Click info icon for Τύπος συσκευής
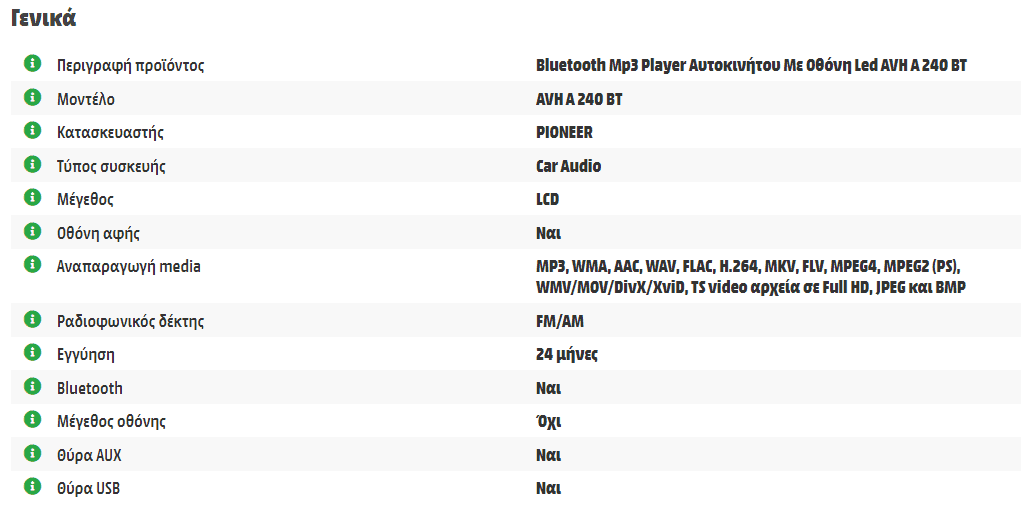 pyautogui.click(x=32, y=165)
